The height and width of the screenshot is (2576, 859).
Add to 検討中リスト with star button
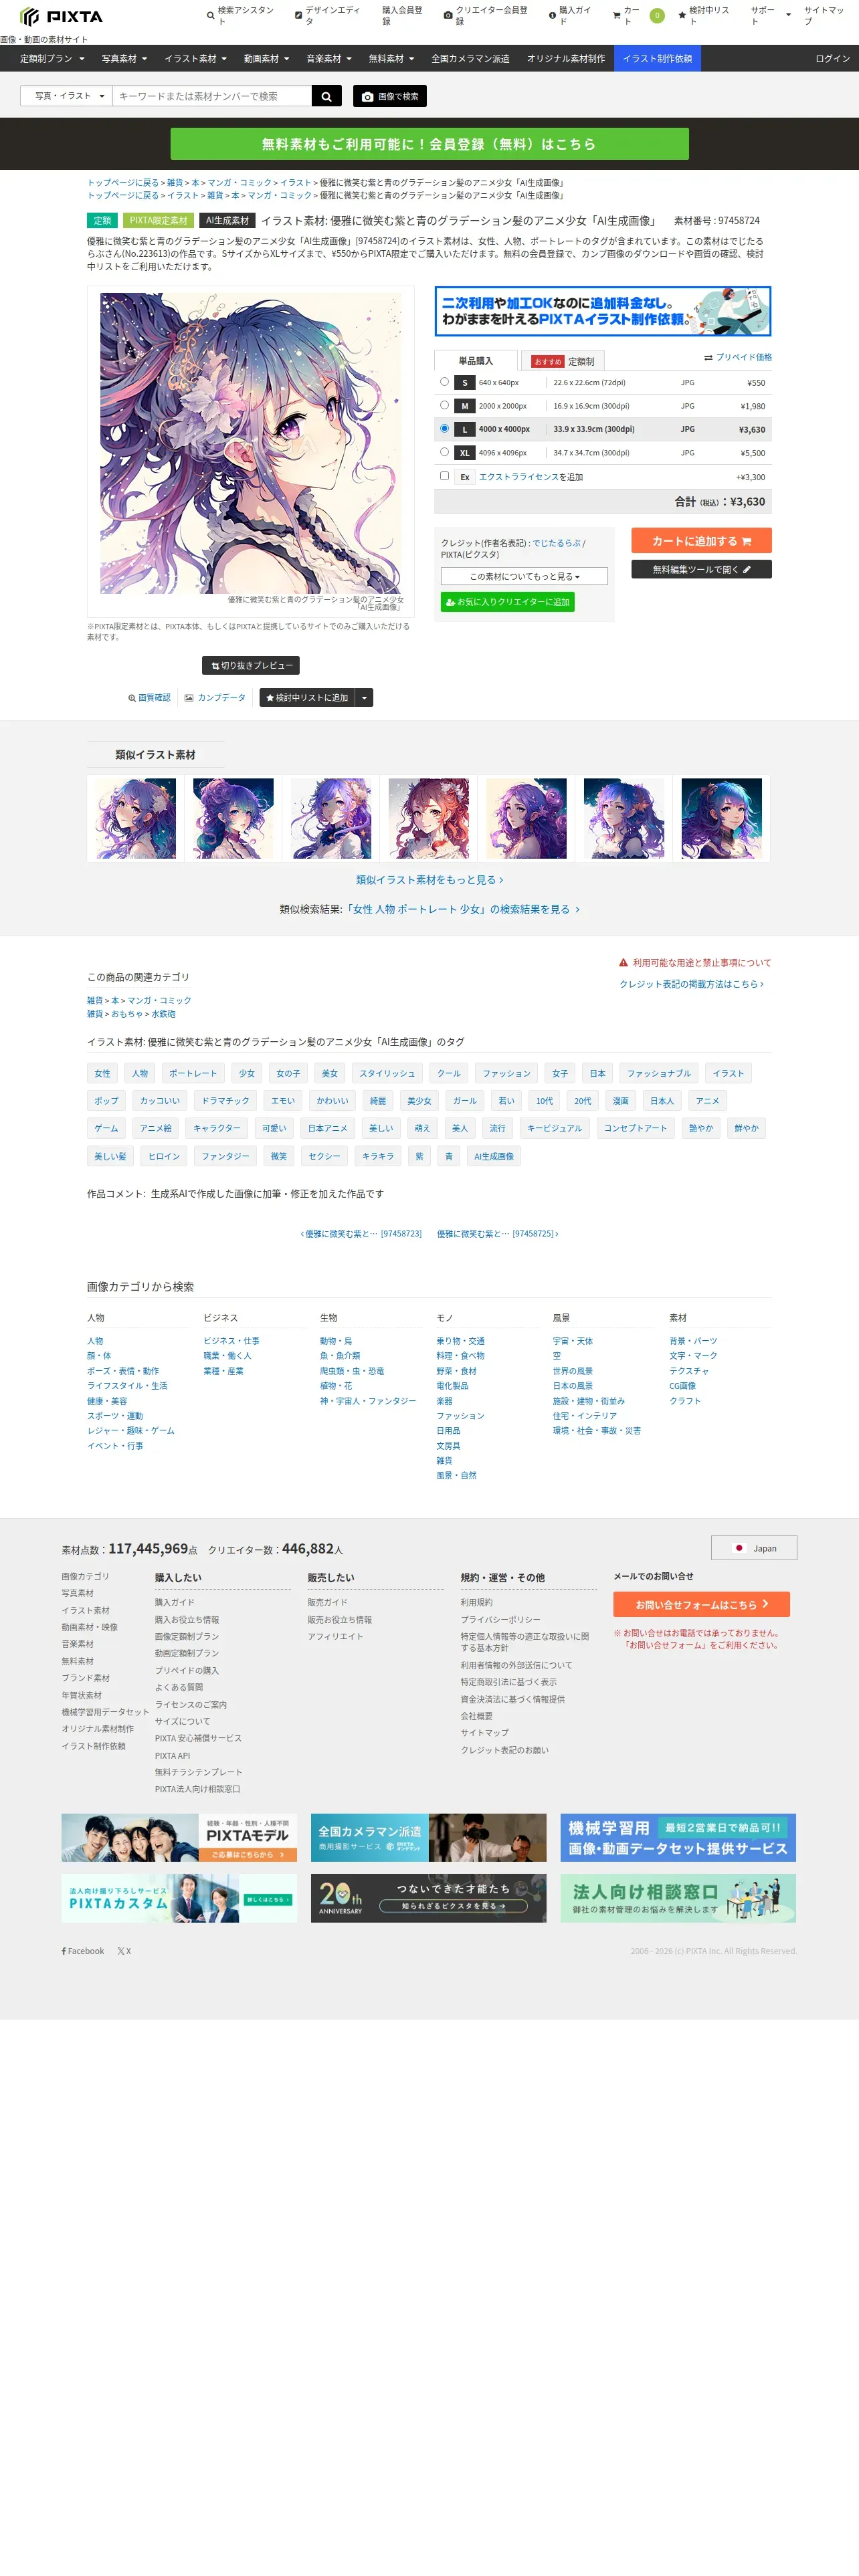[307, 698]
